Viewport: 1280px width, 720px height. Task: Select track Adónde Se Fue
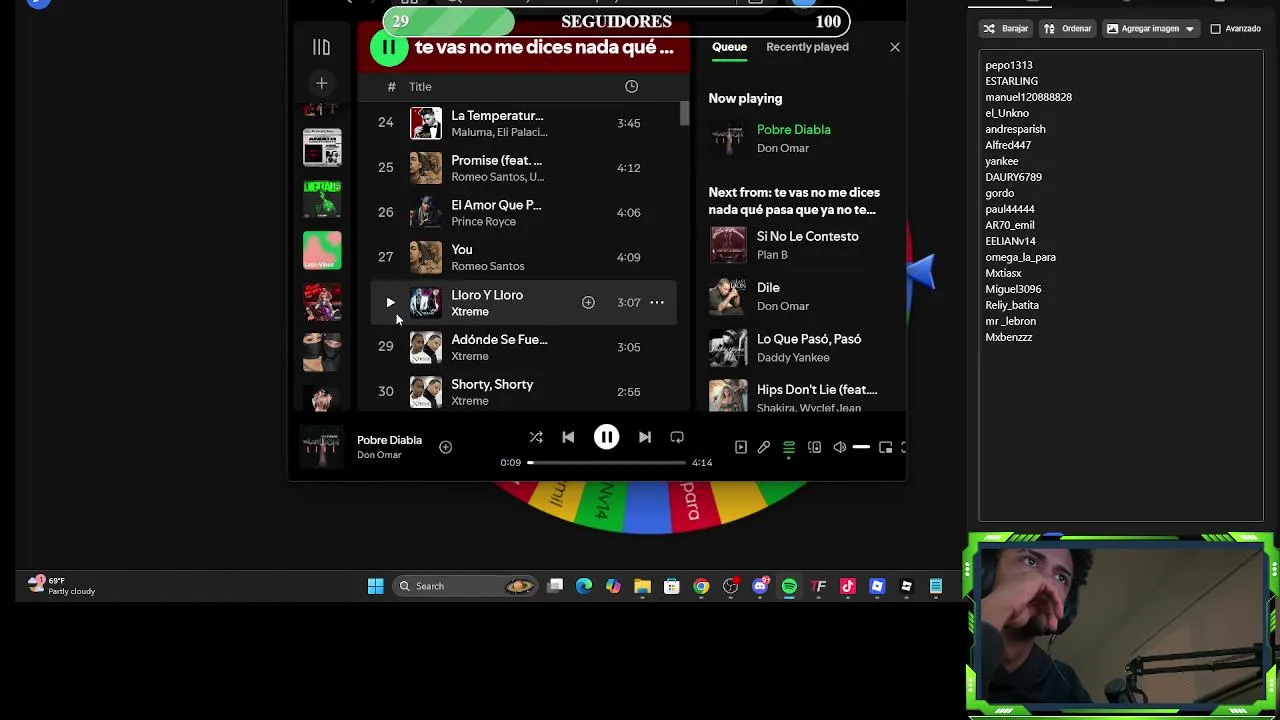coord(523,347)
